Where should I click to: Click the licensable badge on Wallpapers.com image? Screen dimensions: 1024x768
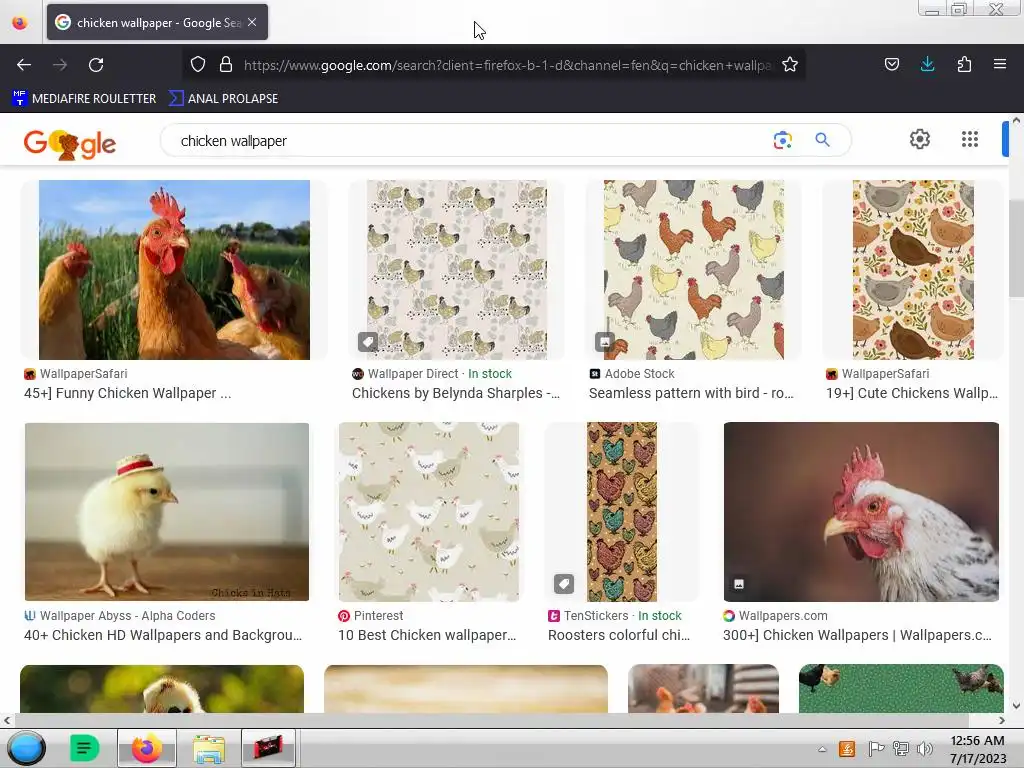pos(739,584)
